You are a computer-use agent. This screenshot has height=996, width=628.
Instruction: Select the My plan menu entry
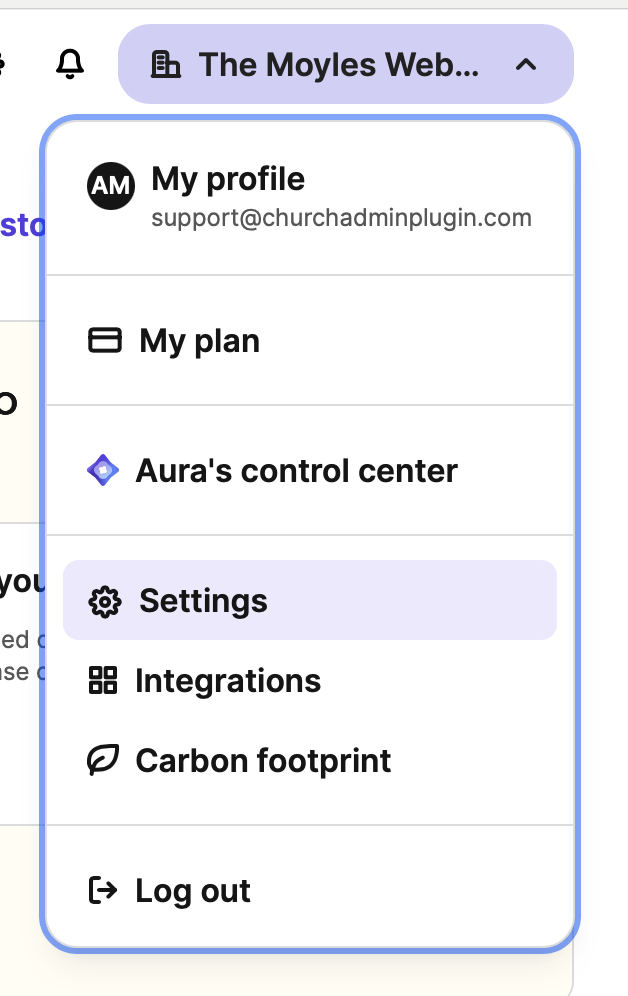(x=200, y=341)
